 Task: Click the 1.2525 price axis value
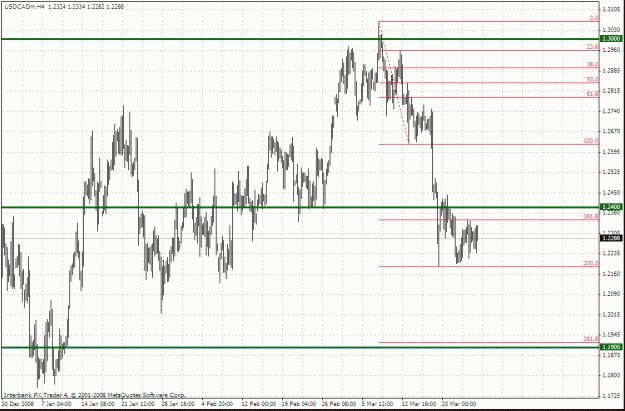pos(611,172)
